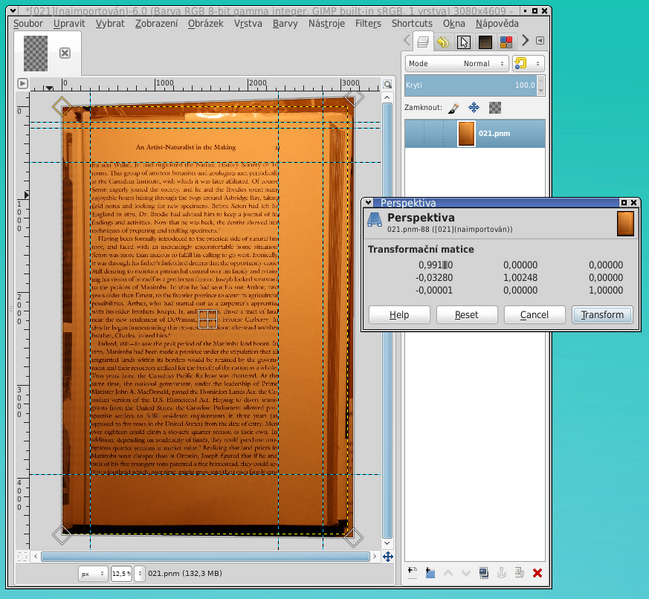Click the image preview thumbnail in Perspektiva dialog

(x=625, y=224)
